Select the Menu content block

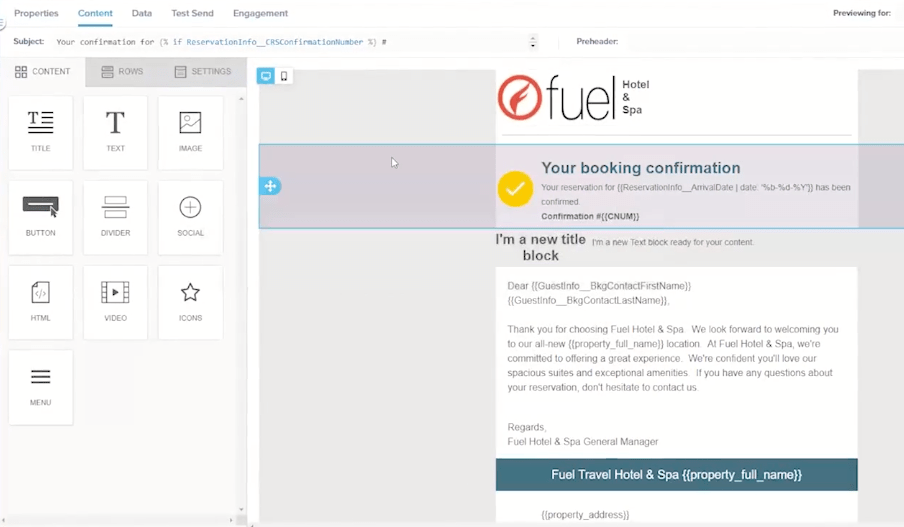point(40,387)
